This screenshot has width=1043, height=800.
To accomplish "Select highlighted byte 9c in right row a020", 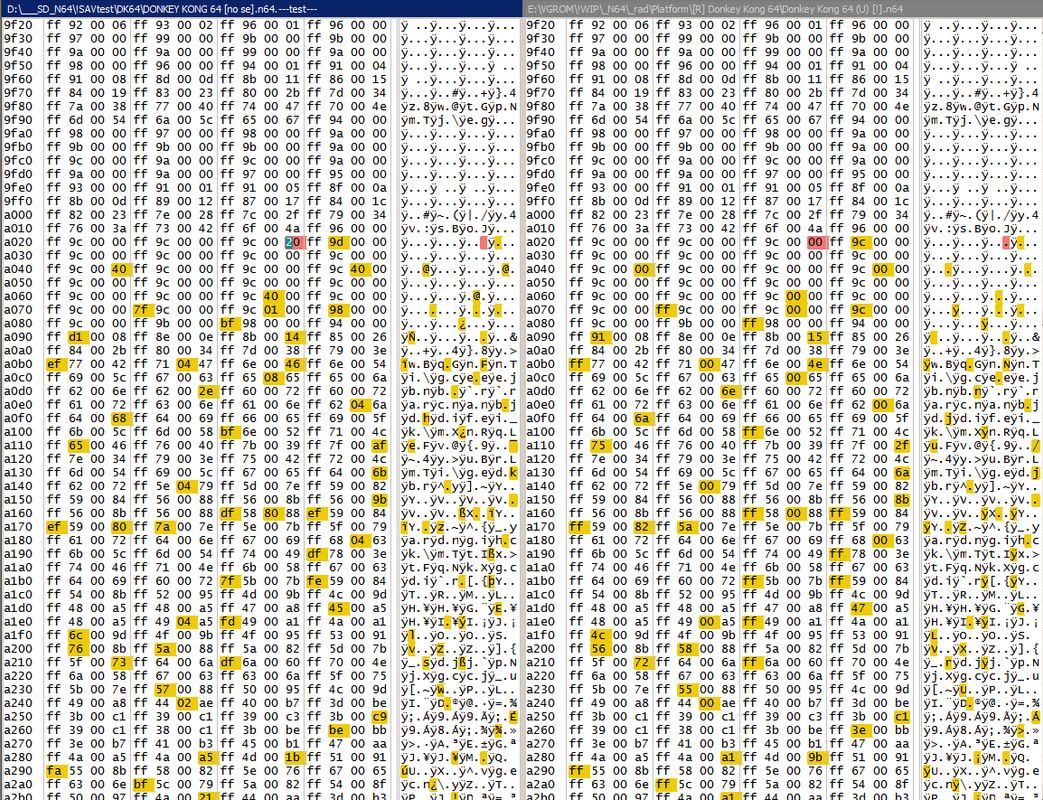I will pyautogui.click(x=859, y=242).
